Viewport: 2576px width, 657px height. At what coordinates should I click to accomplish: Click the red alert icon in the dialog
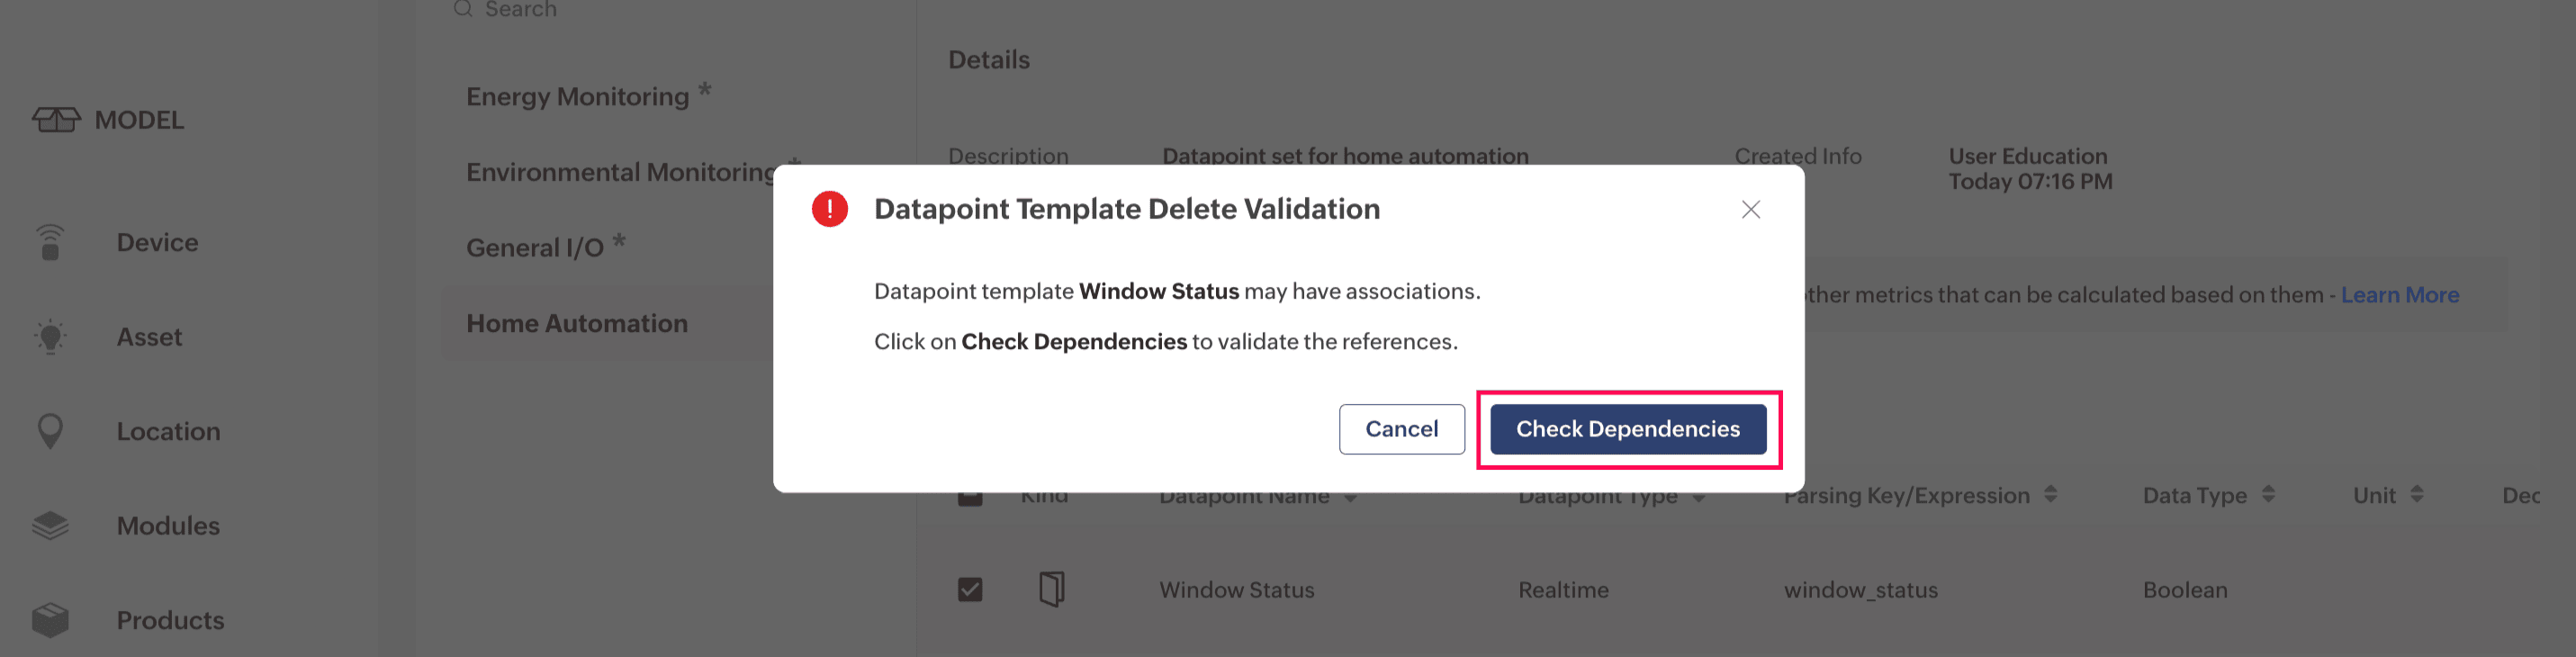[829, 209]
